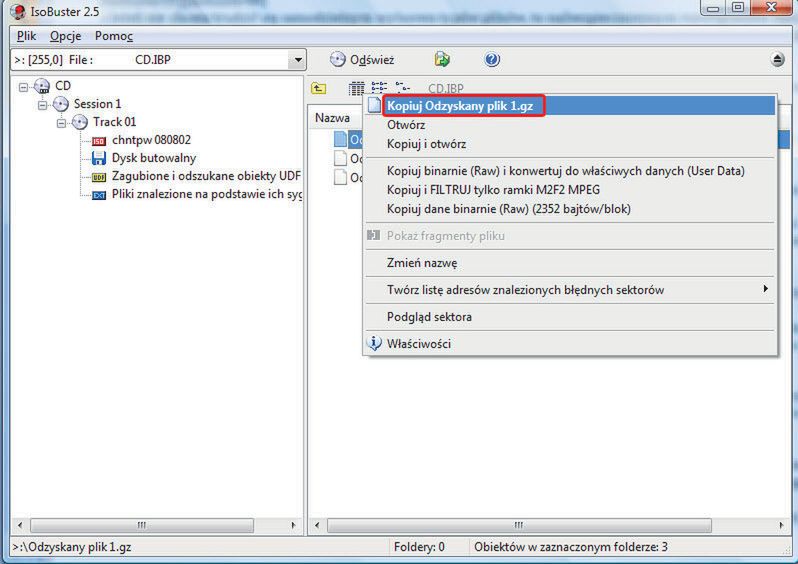Image resolution: width=798 pixels, height=564 pixels.
Task: Click the IsoBuster app title icon
Action: [x=18, y=11]
